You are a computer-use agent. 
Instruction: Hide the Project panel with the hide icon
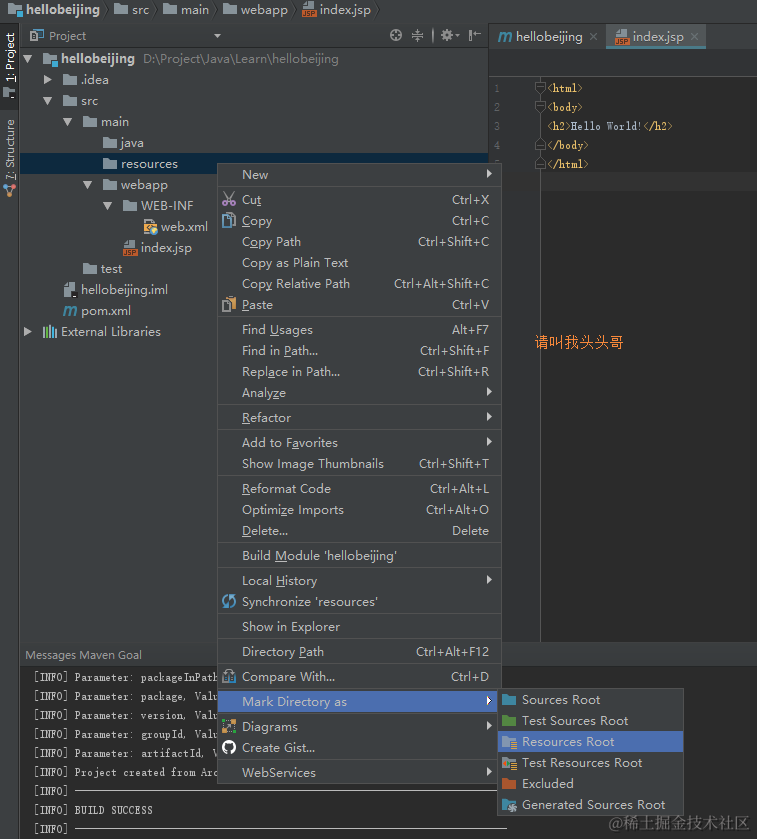point(475,35)
